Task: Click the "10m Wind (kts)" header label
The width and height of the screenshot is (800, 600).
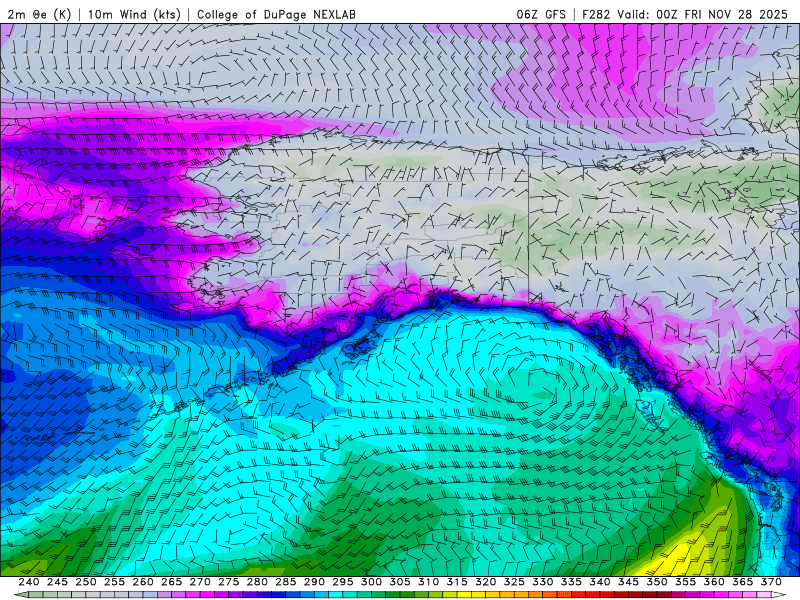Action: [134, 14]
